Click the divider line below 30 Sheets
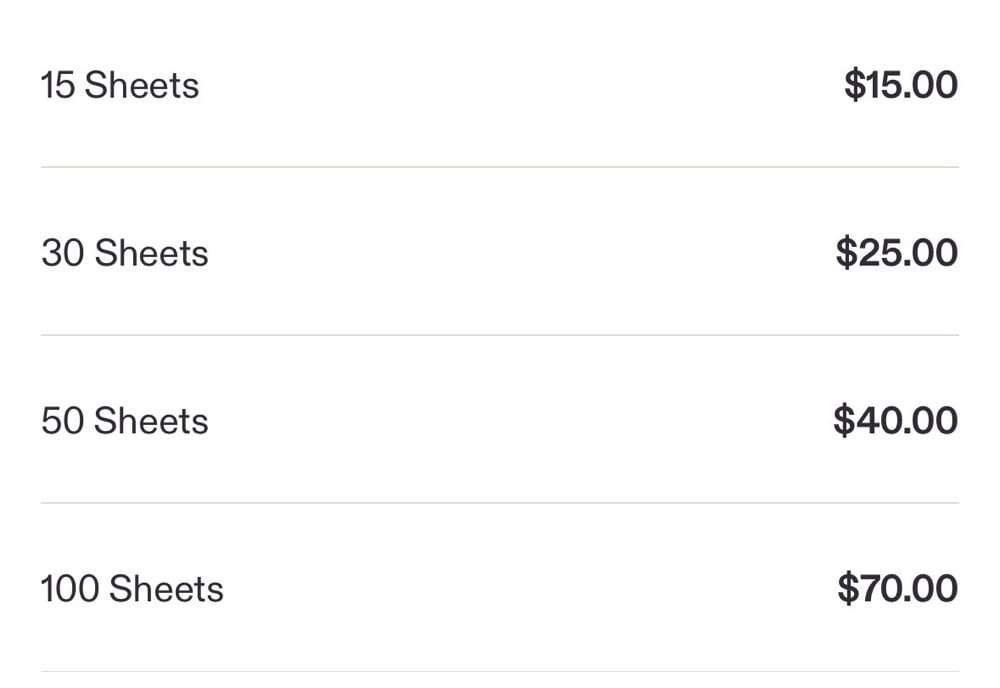1000x688 pixels. (x=500, y=335)
